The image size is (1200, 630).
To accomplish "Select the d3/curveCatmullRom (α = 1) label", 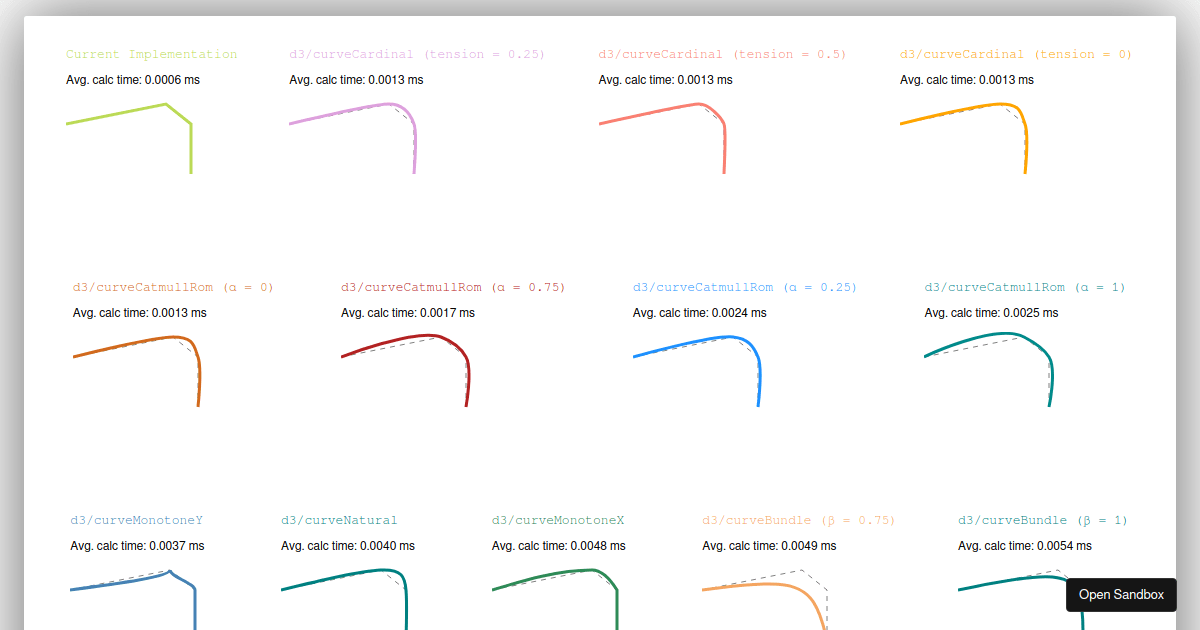I will 1027,286.
